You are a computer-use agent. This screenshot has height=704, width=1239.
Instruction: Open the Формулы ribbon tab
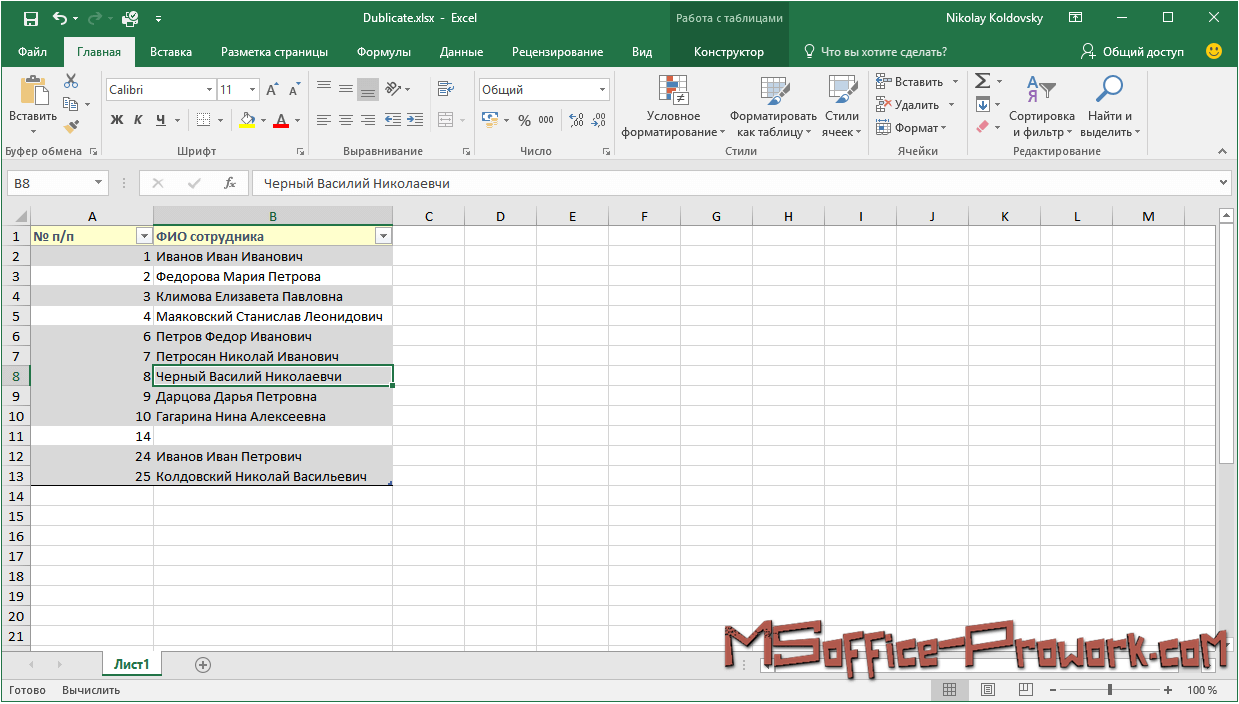pos(384,52)
